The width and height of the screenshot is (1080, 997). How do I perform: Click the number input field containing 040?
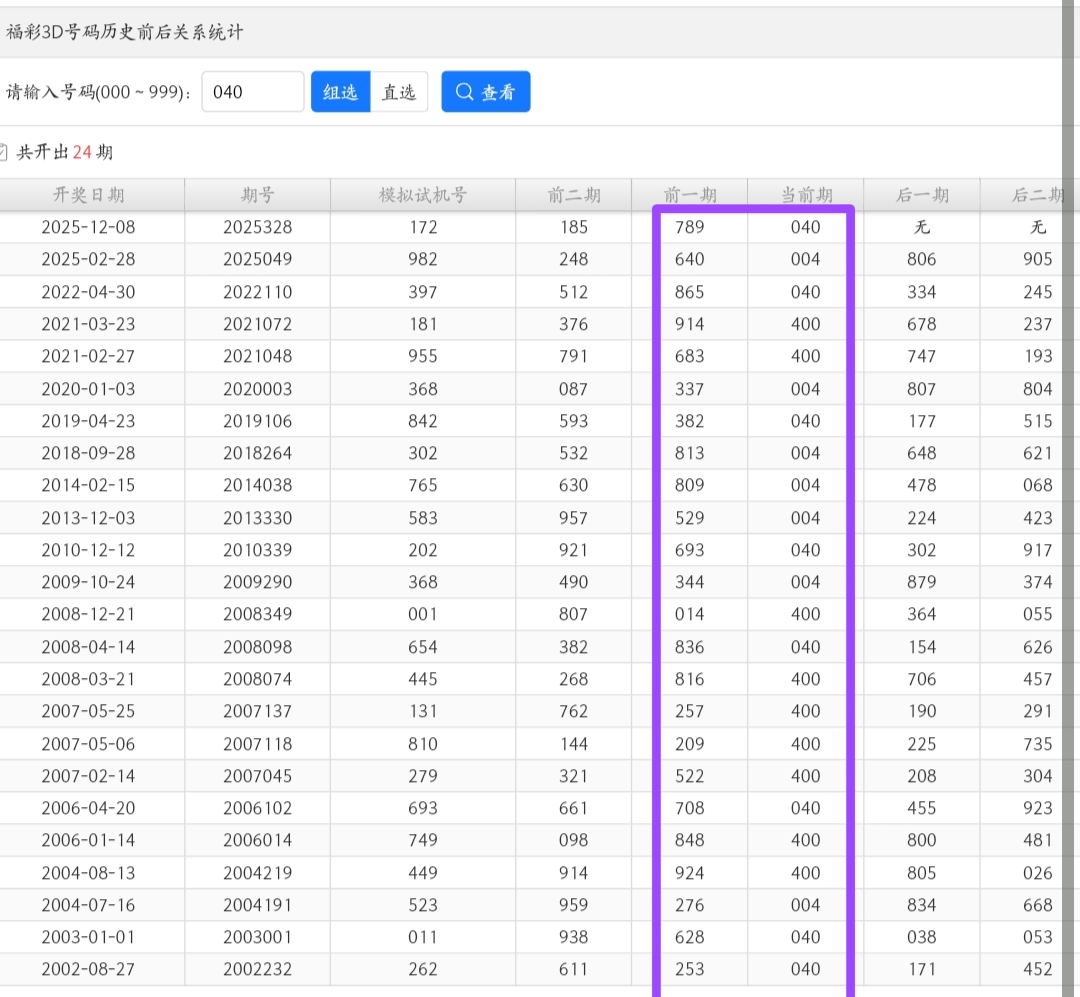click(x=252, y=92)
